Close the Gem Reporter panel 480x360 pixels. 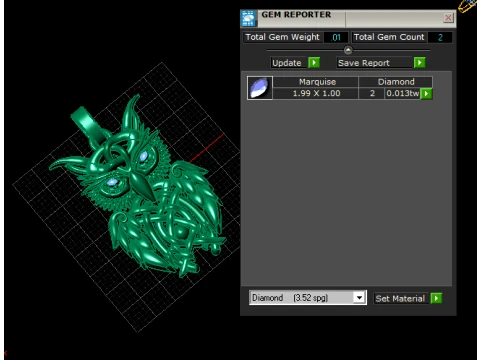448,18
